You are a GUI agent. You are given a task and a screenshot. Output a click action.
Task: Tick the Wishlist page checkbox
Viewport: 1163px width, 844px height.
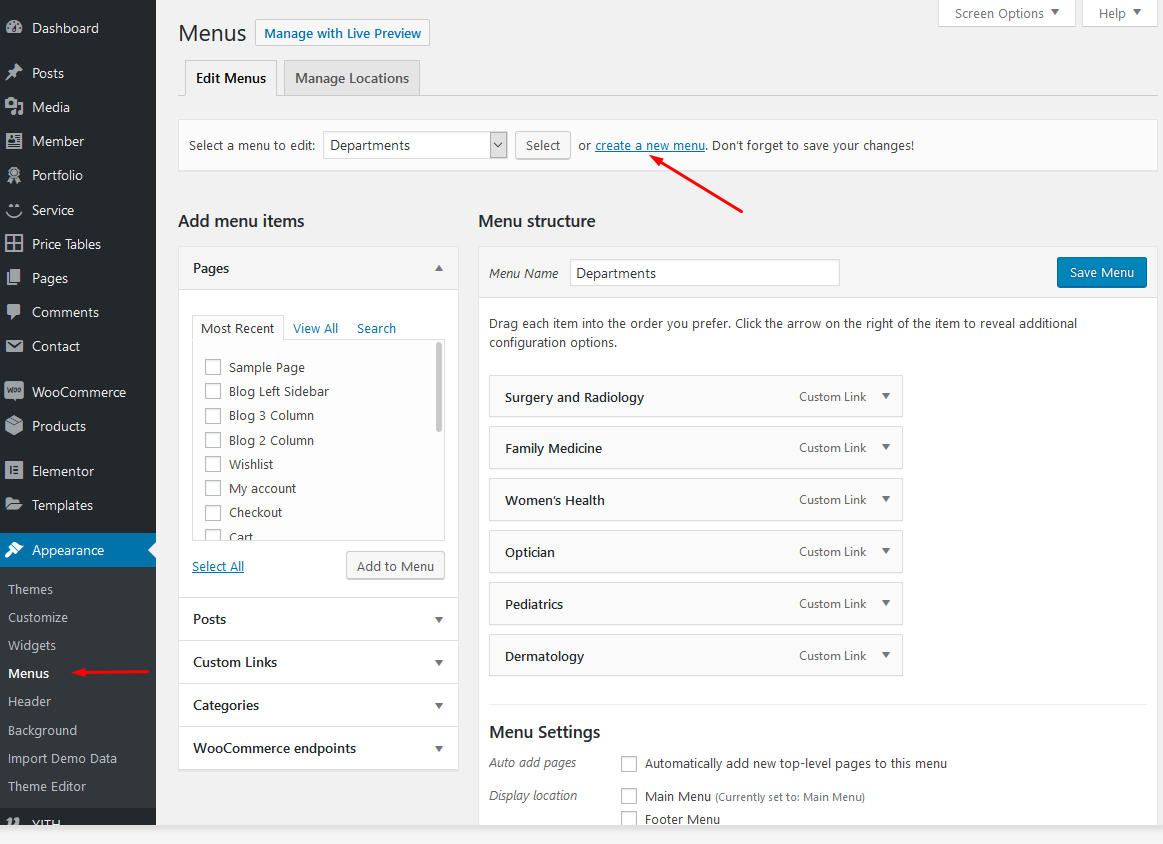(212, 464)
